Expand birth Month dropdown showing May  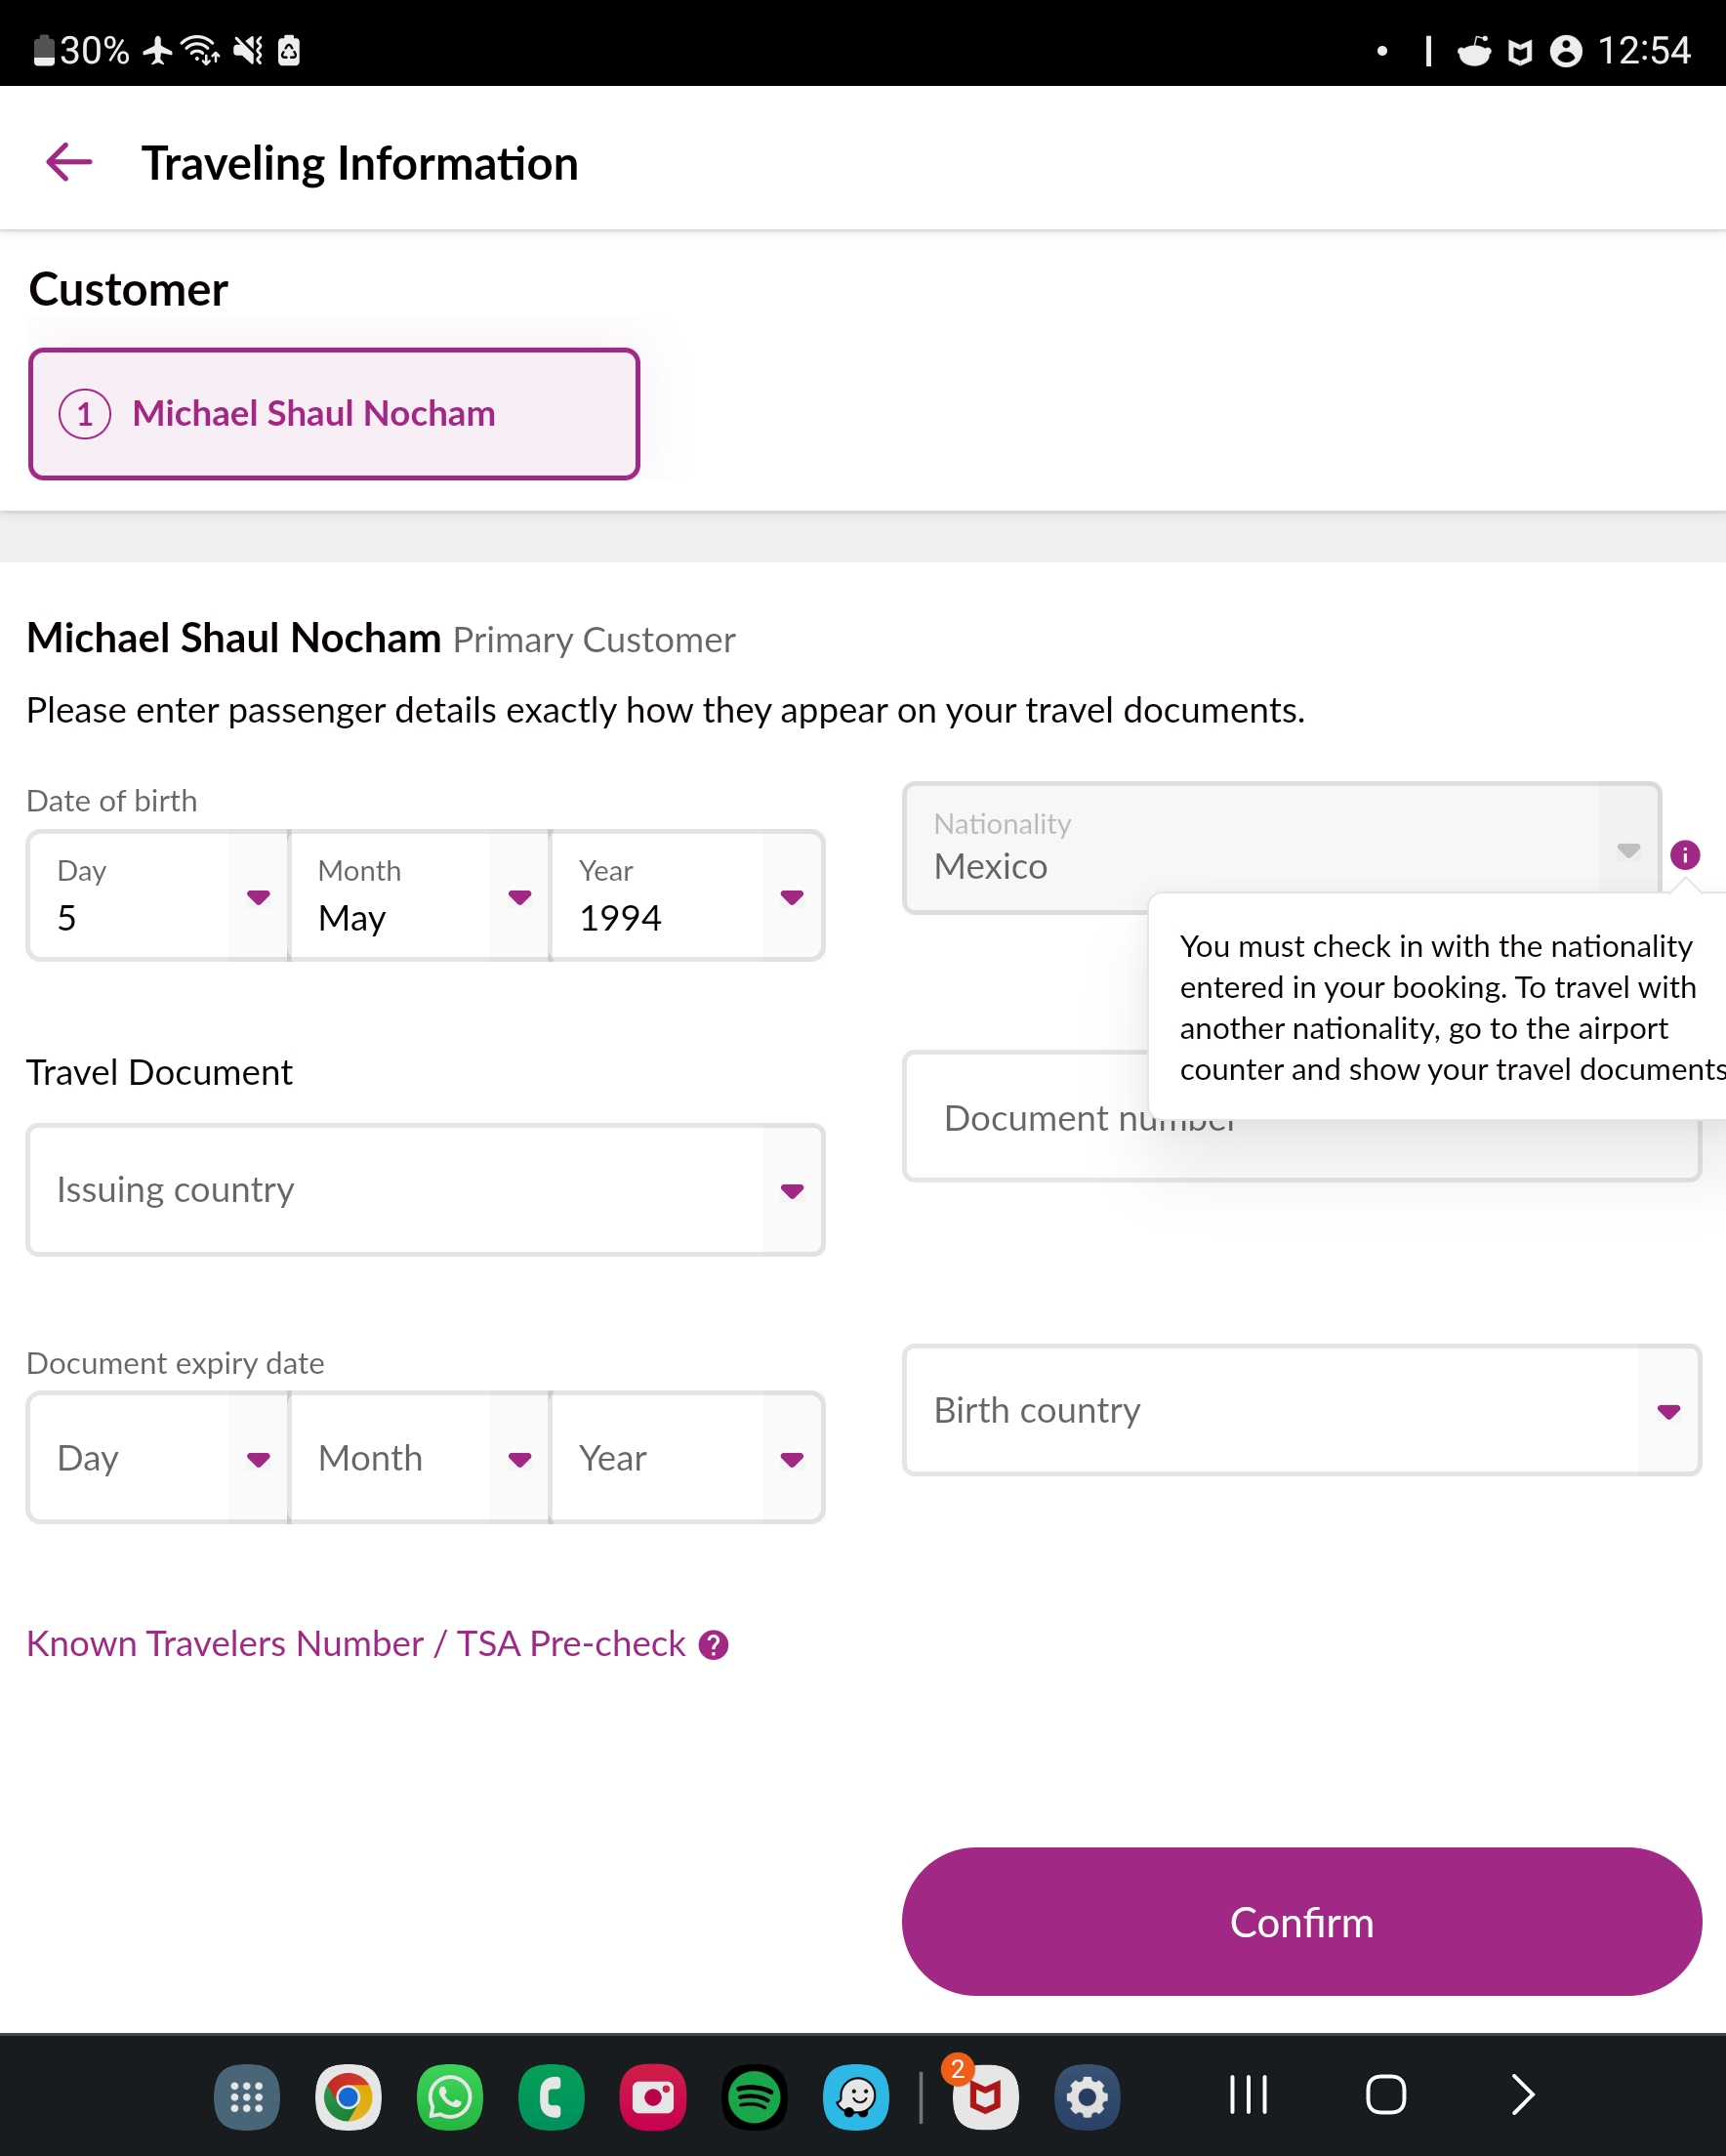tap(420, 896)
